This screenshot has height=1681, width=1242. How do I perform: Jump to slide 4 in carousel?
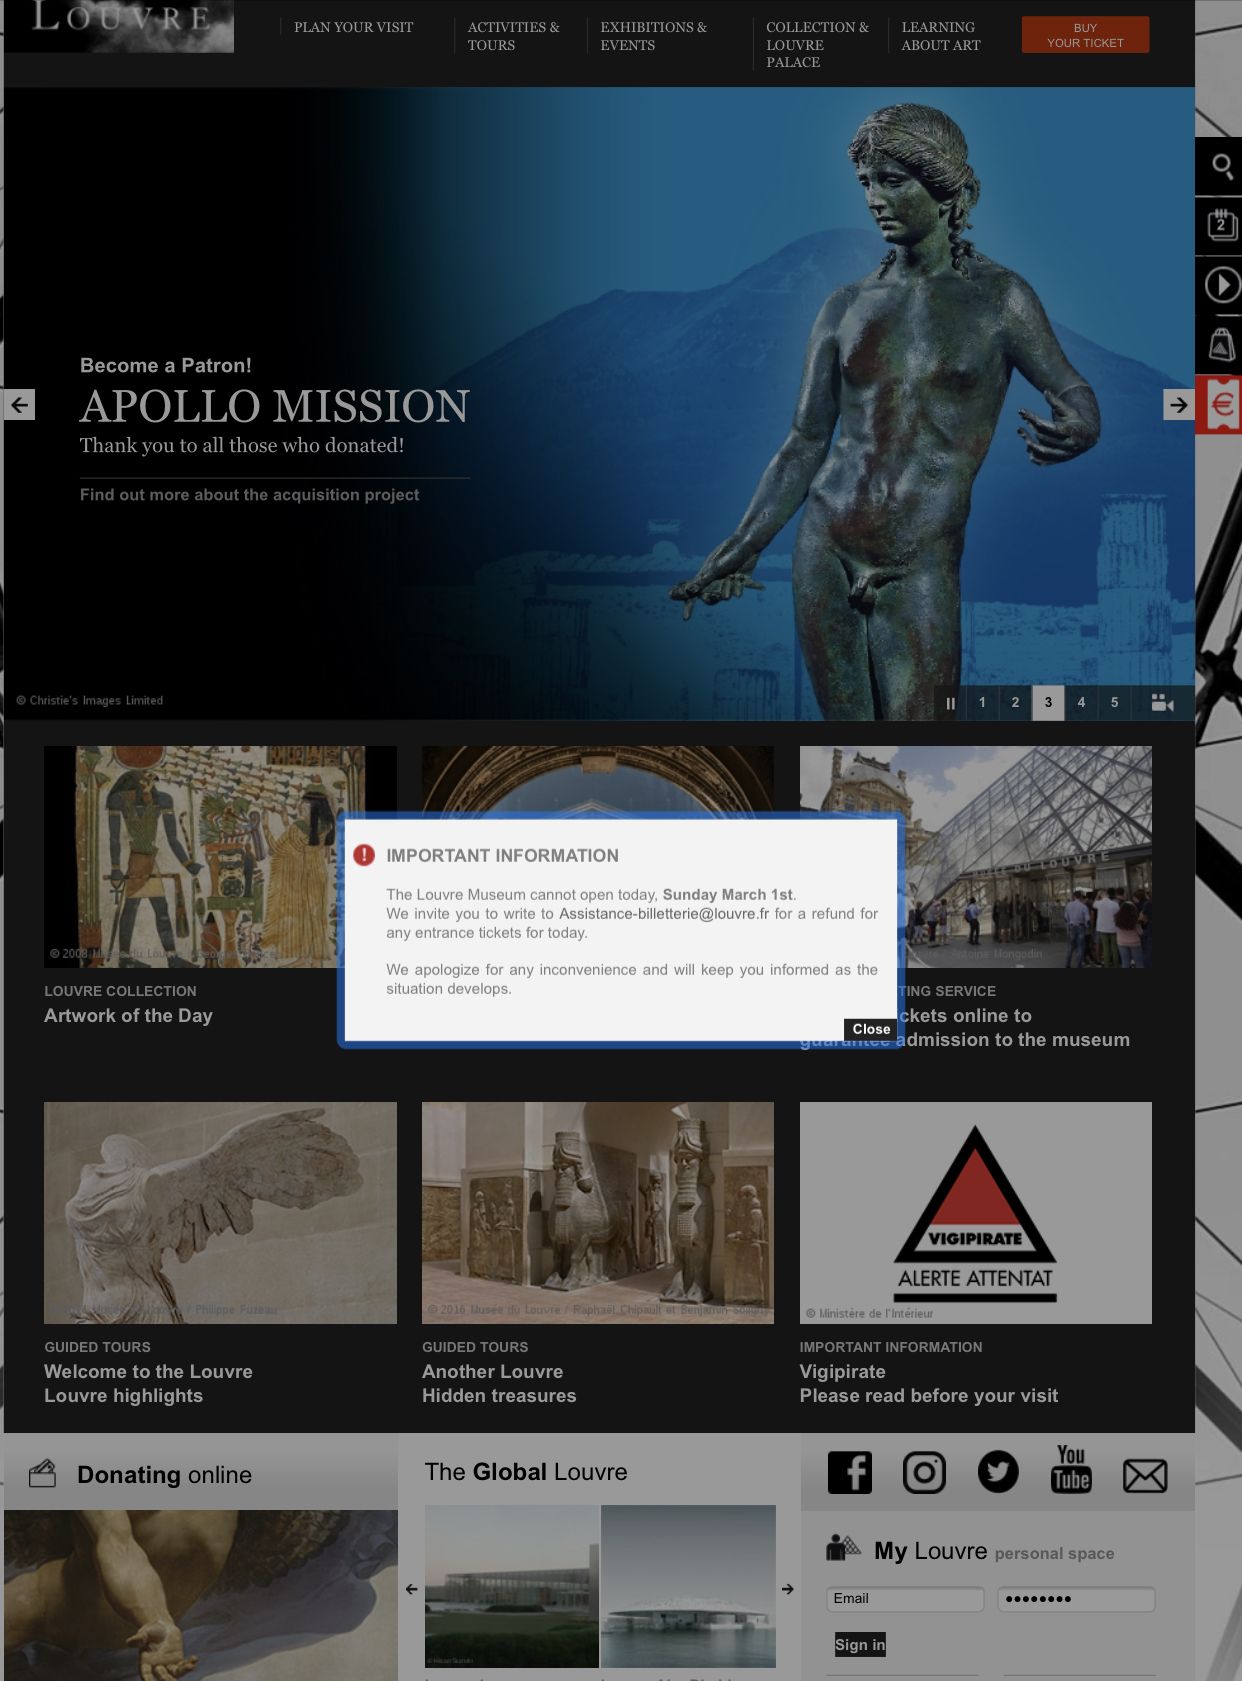click(x=1081, y=703)
